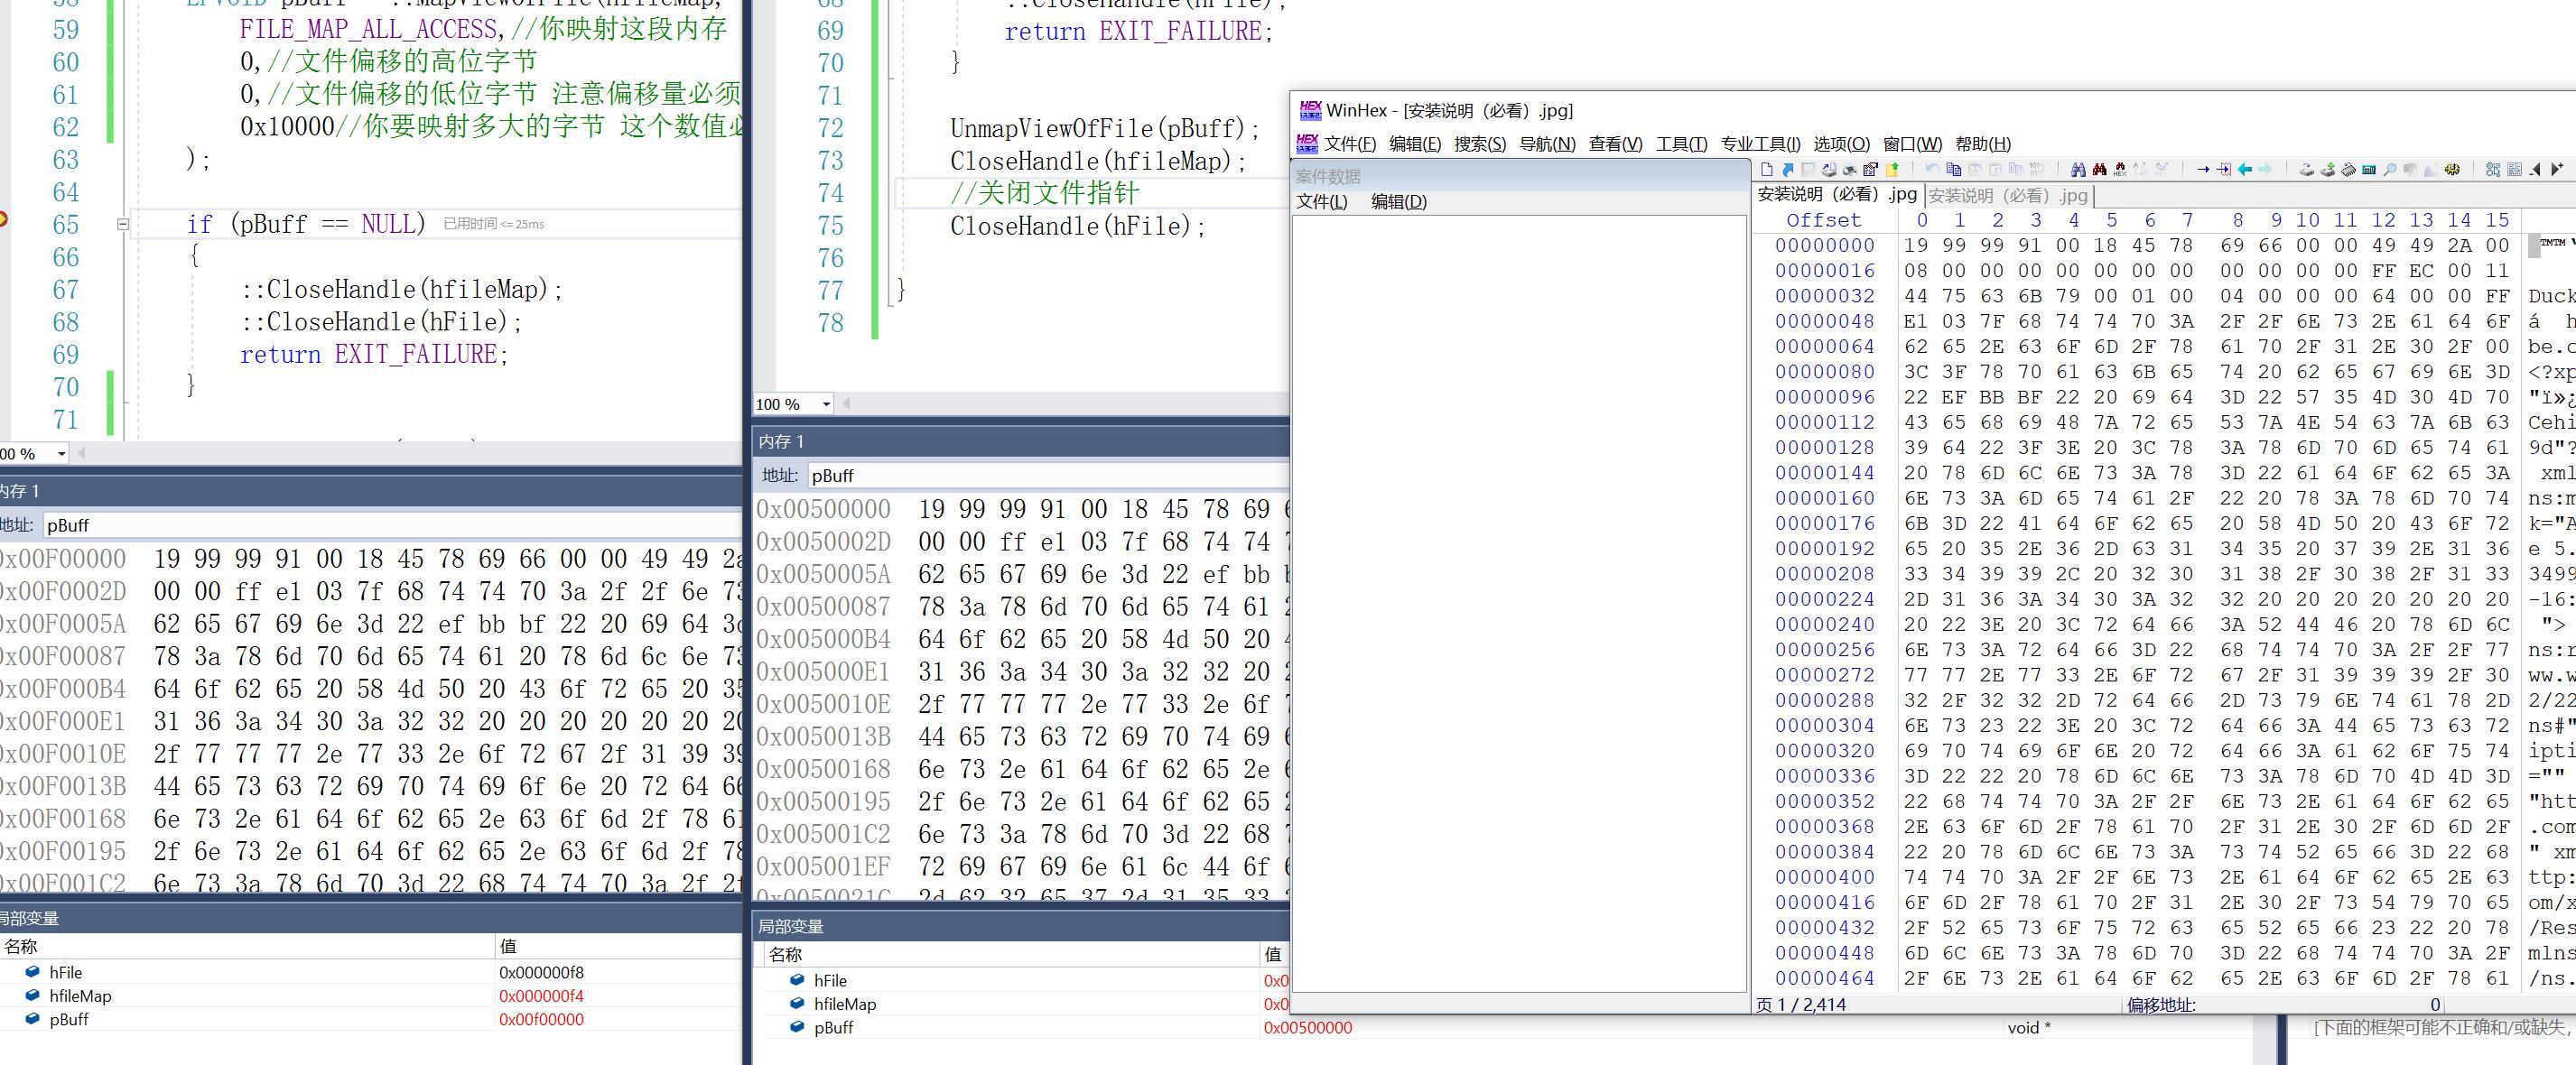Open Find Hex Values red binoculars icon
Image resolution: width=2576 pixels, height=1065 pixels.
pyautogui.click(x=2100, y=170)
